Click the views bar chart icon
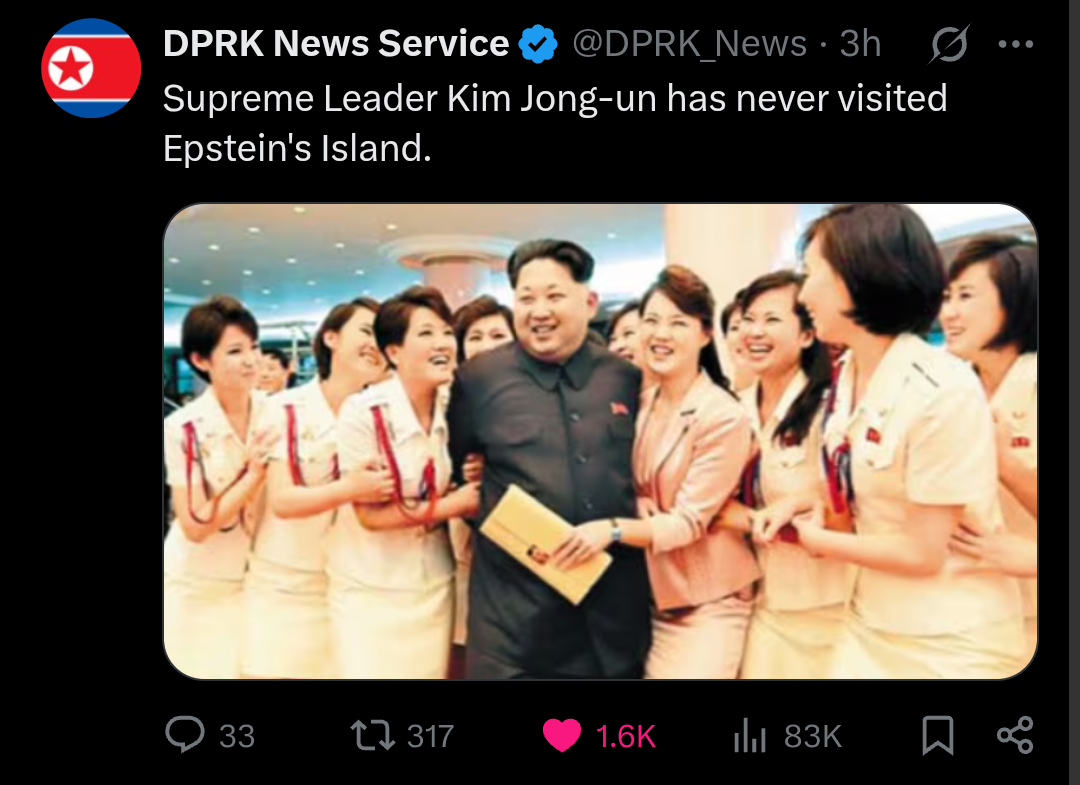This screenshot has width=1080, height=785. tap(750, 735)
